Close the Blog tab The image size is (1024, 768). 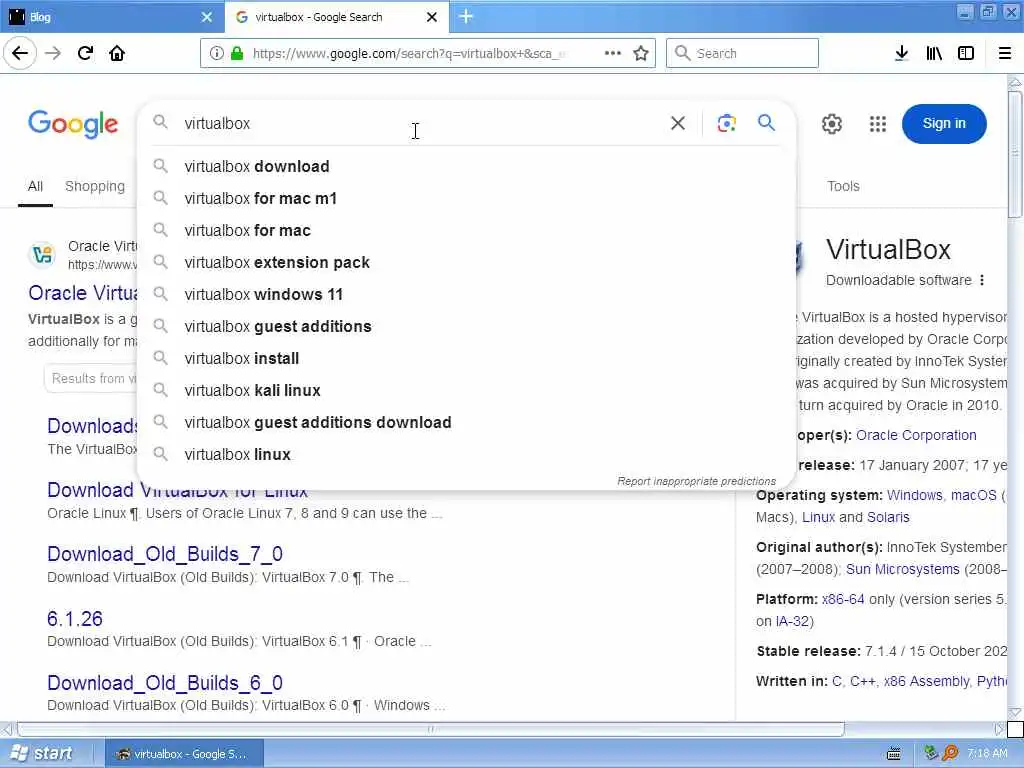(206, 17)
